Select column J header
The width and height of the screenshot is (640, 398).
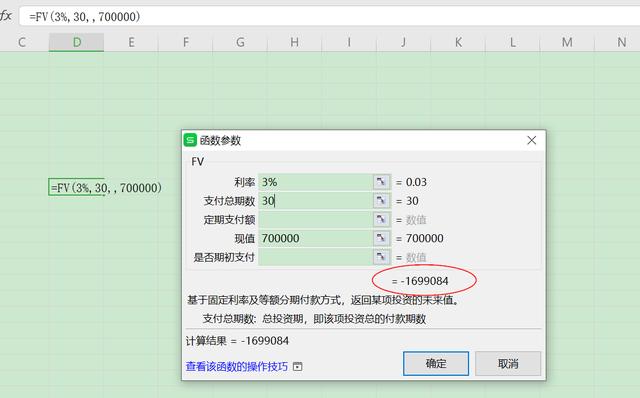(x=403, y=42)
